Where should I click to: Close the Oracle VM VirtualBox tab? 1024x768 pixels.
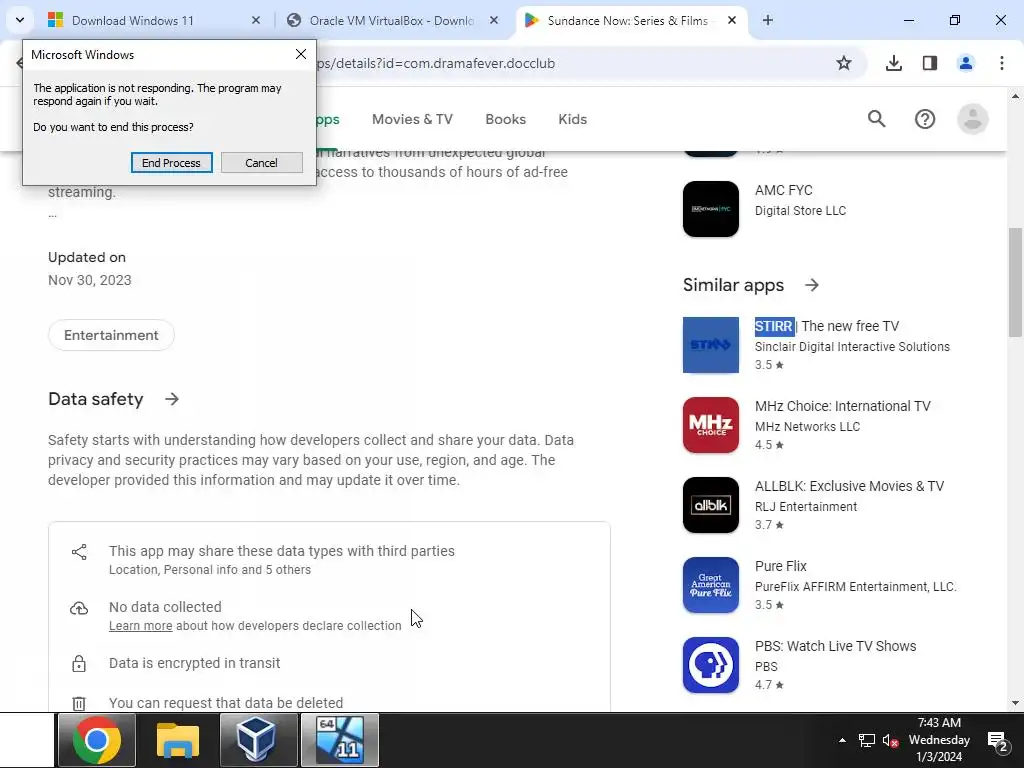pos(494,20)
